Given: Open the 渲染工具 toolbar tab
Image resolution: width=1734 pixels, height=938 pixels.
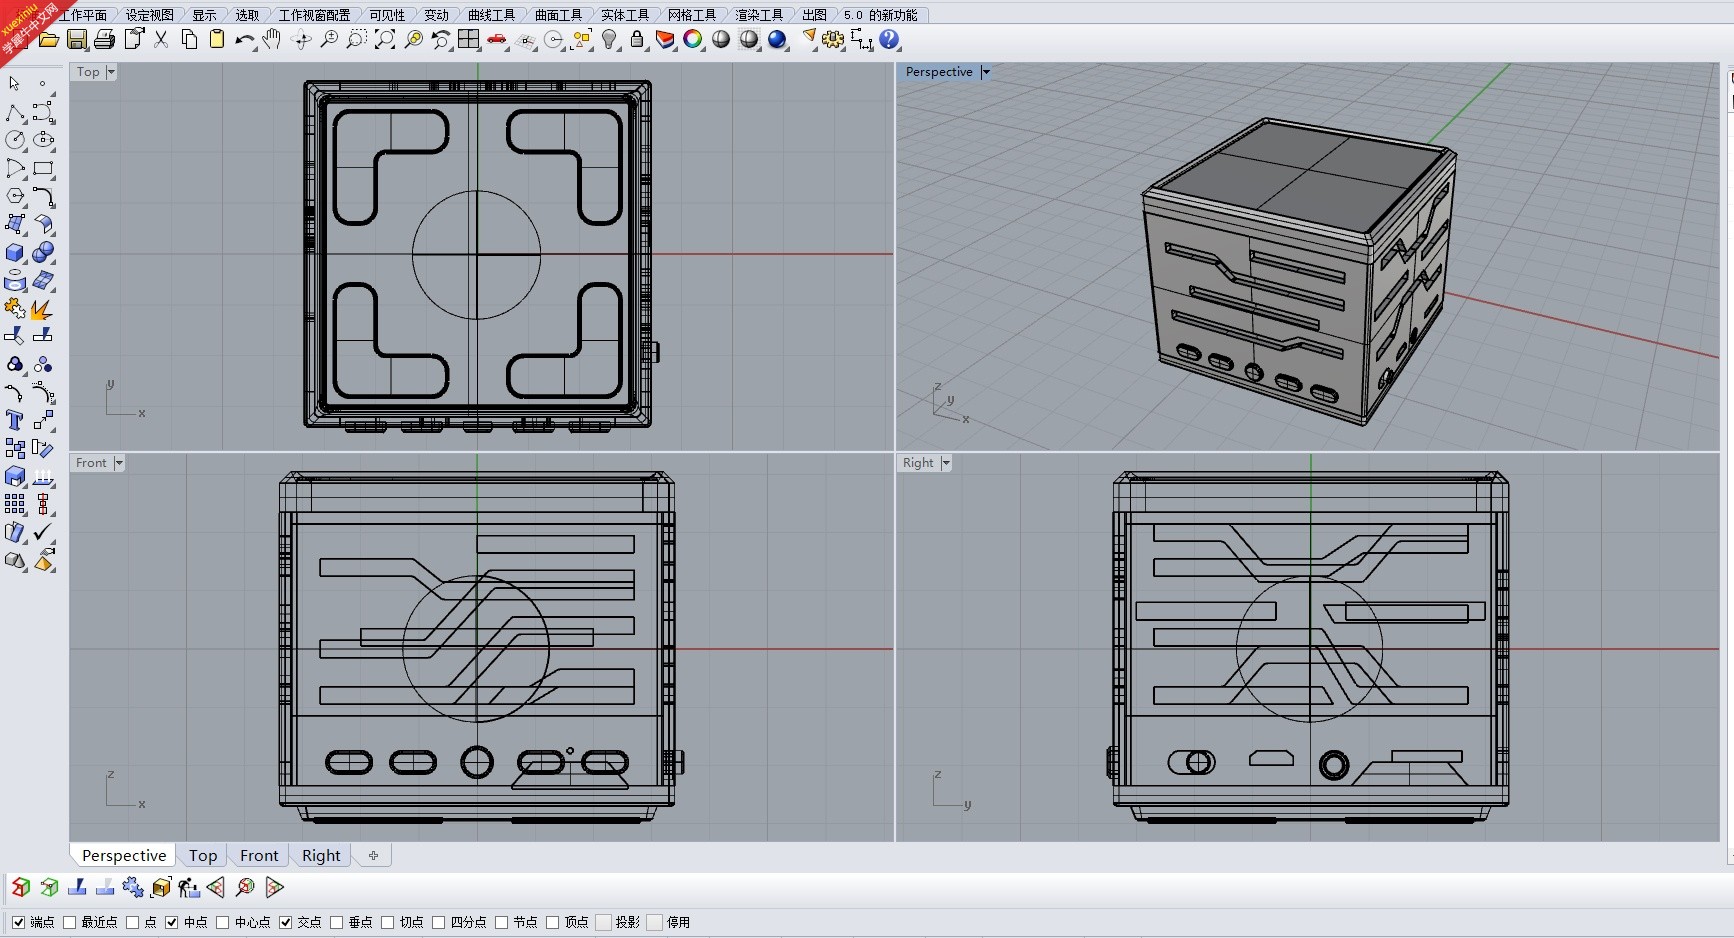Looking at the screenshot, I should tap(759, 15).
